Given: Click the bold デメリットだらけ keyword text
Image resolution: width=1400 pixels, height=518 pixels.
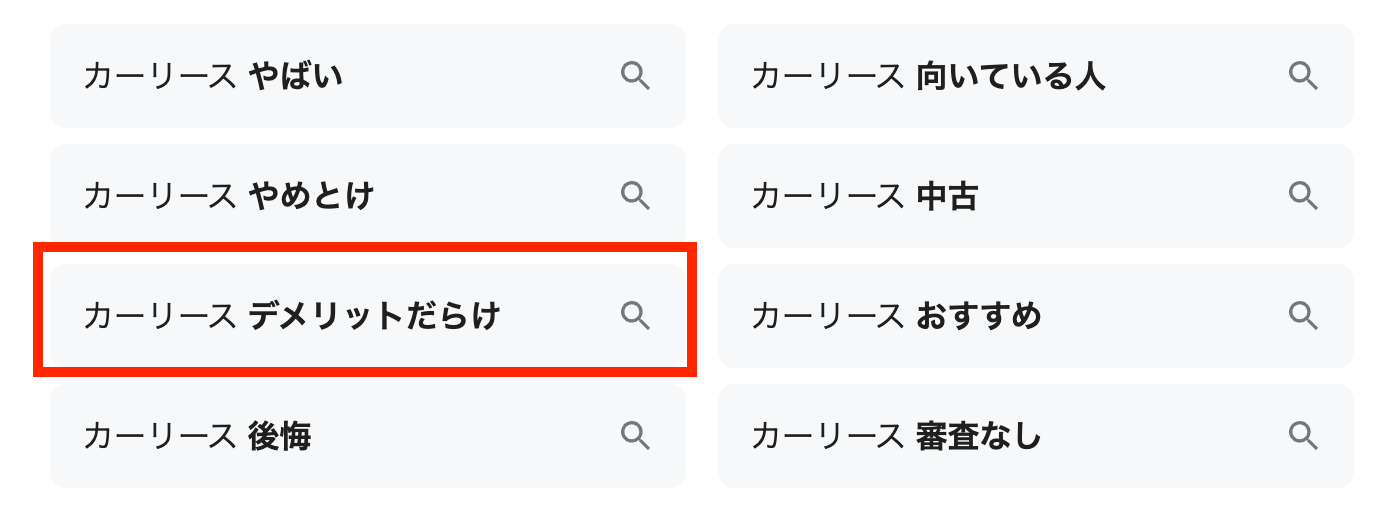Looking at the screenshot, I should [374, 317].
